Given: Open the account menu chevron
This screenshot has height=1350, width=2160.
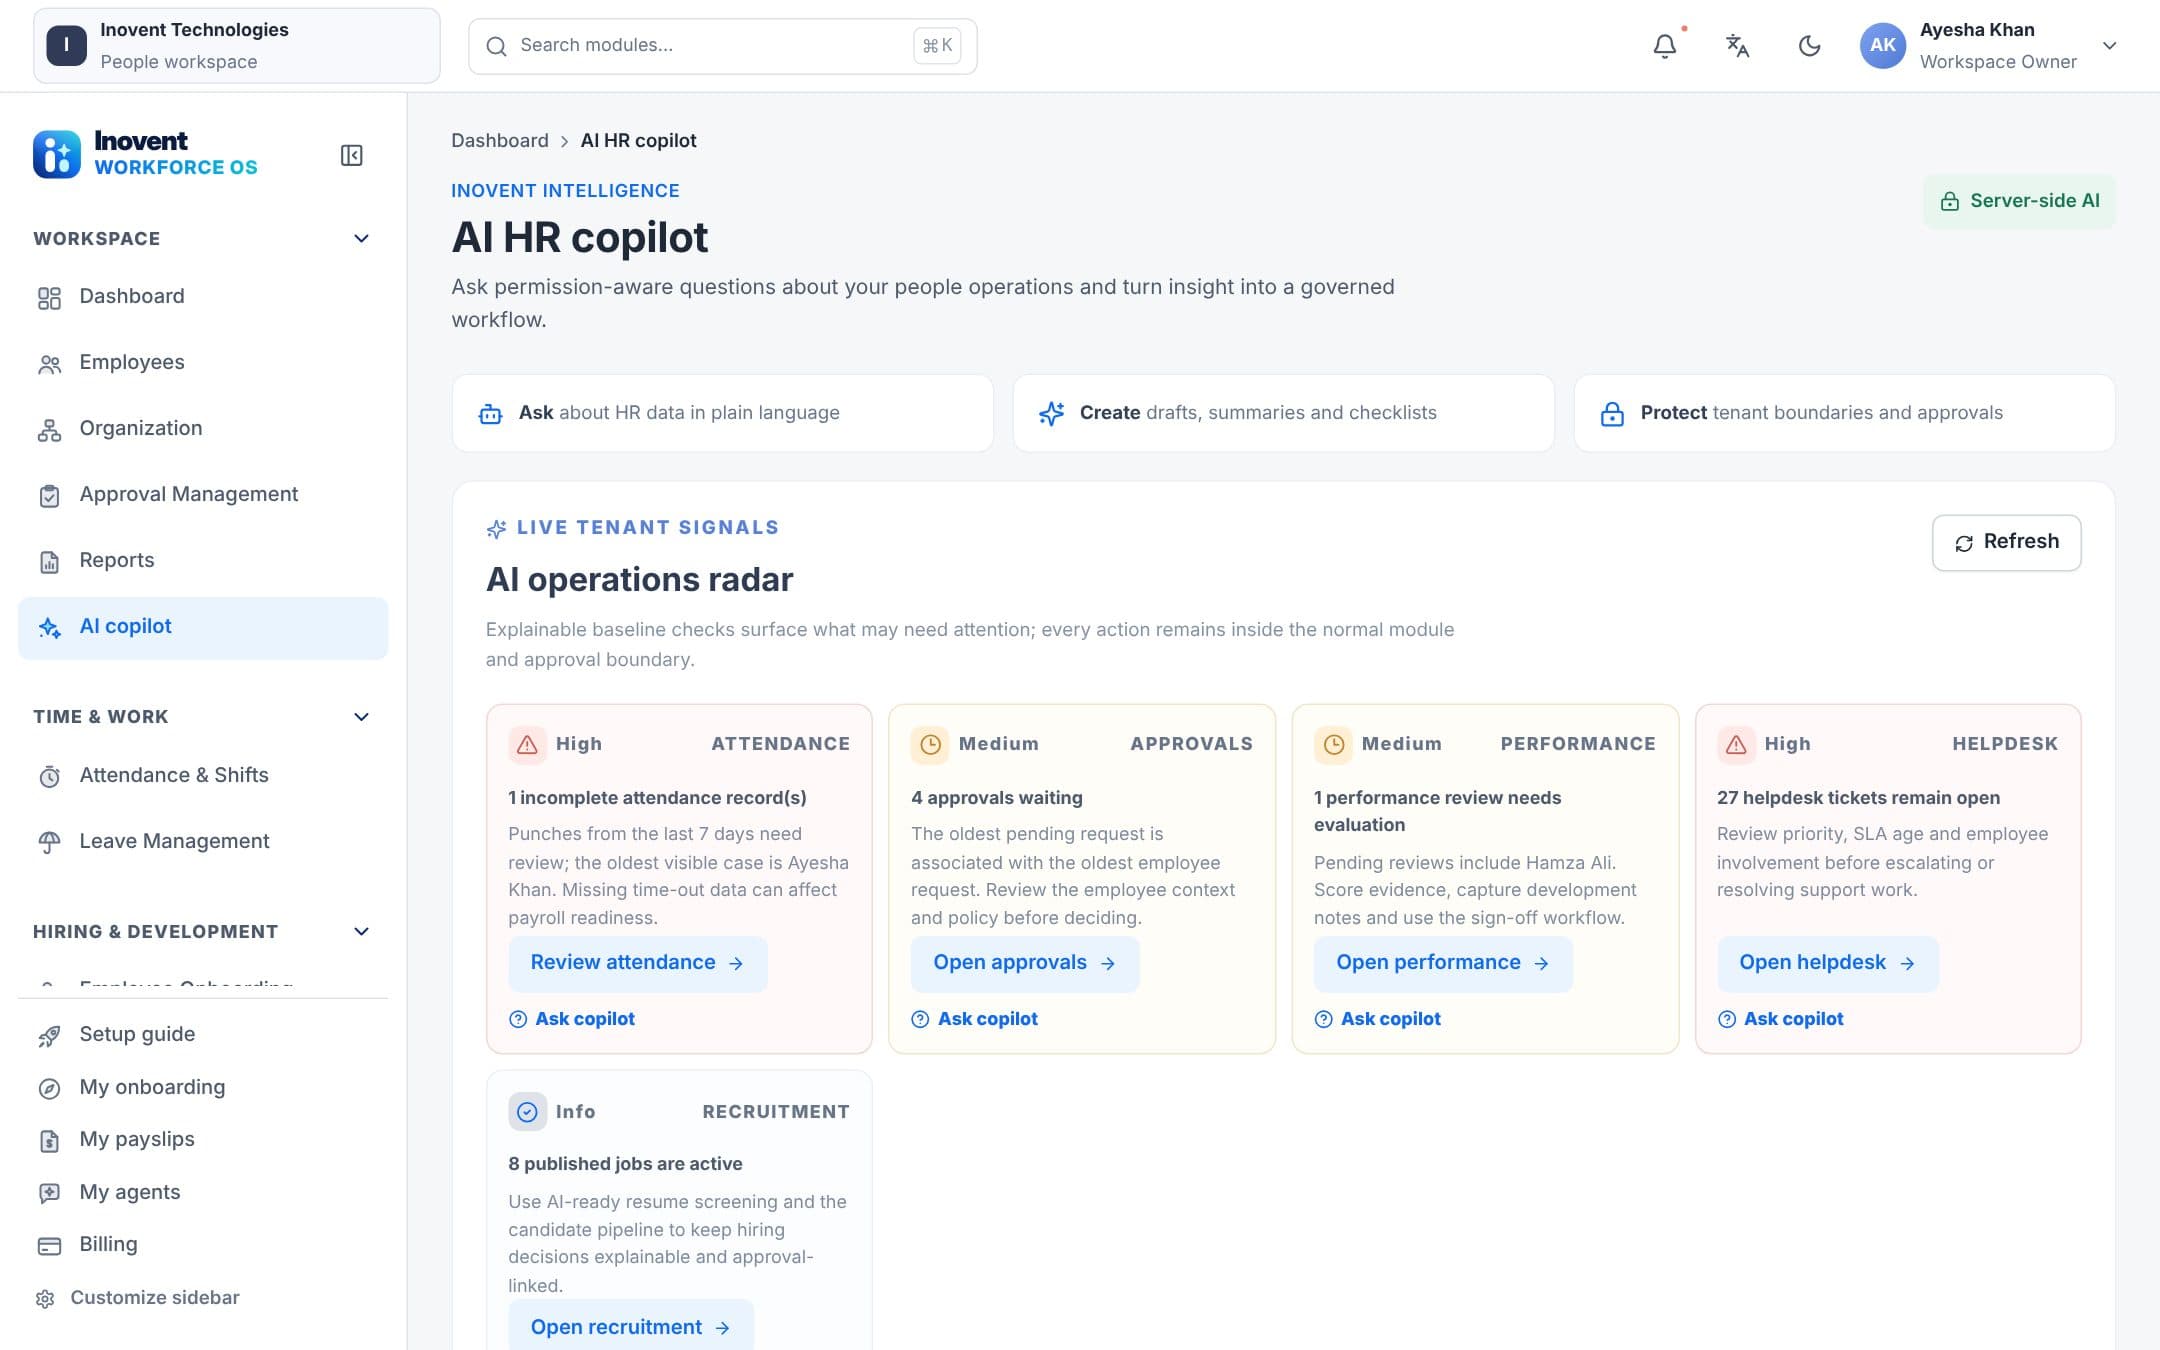Looking at the screenshot, I should pyautogui.click(x=2109, y=46).
